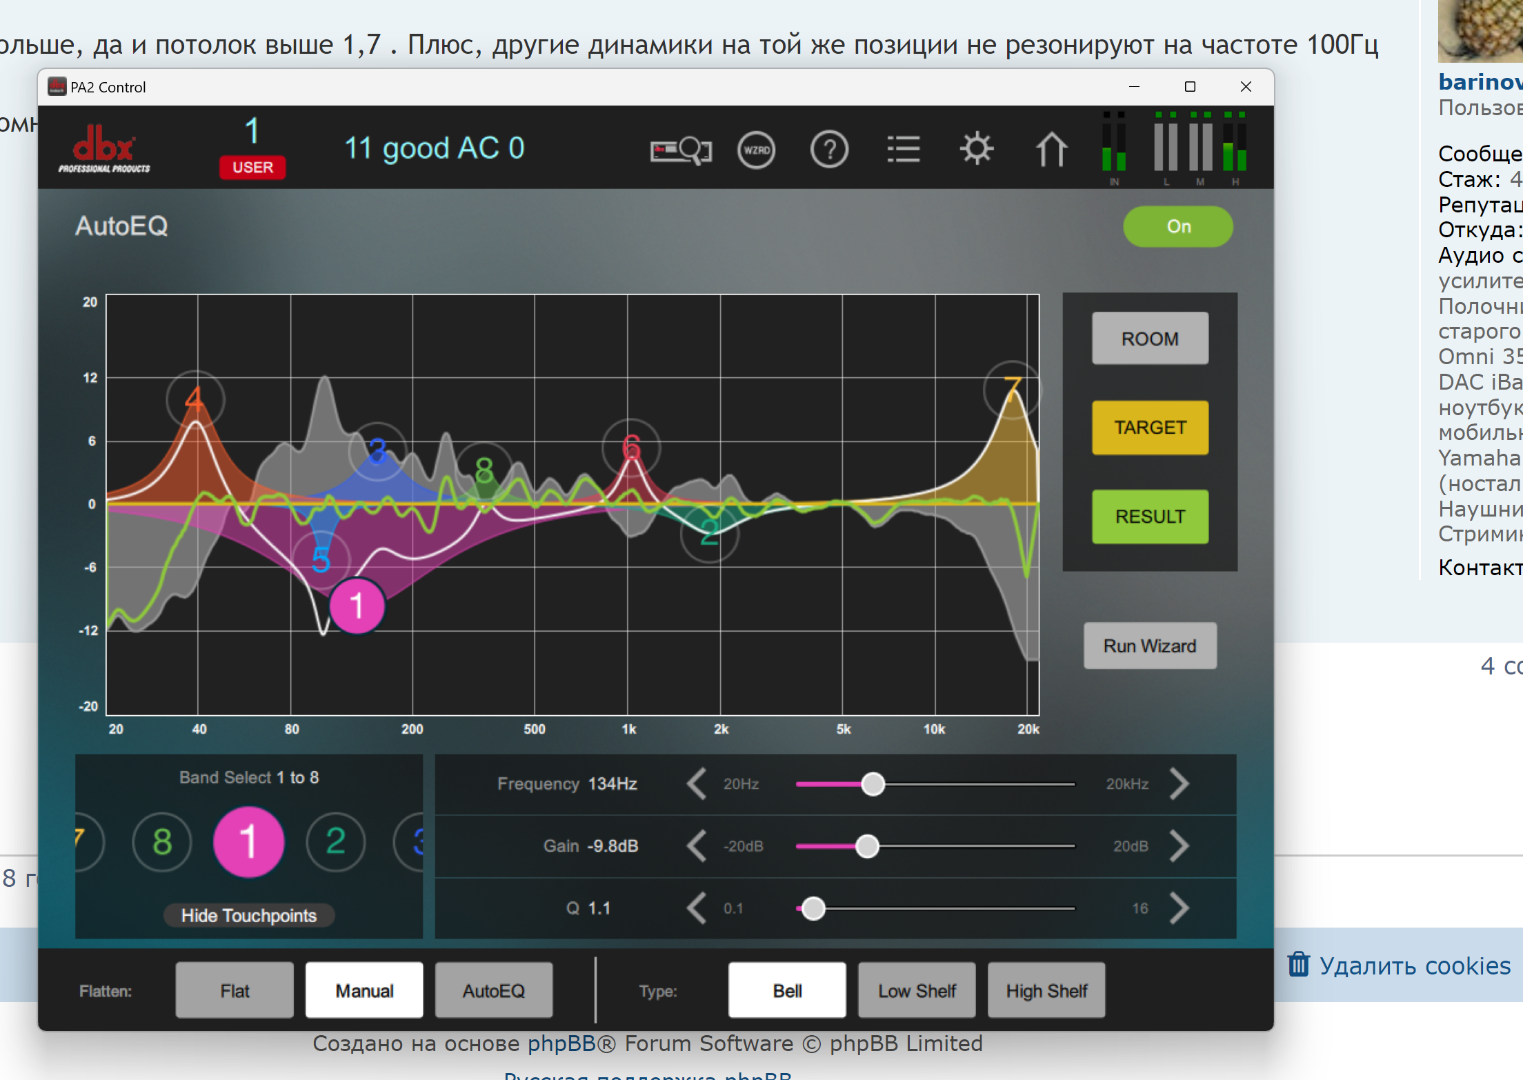Set filter type to Low Shelf
The image size is (1523, 1080).
916,991
